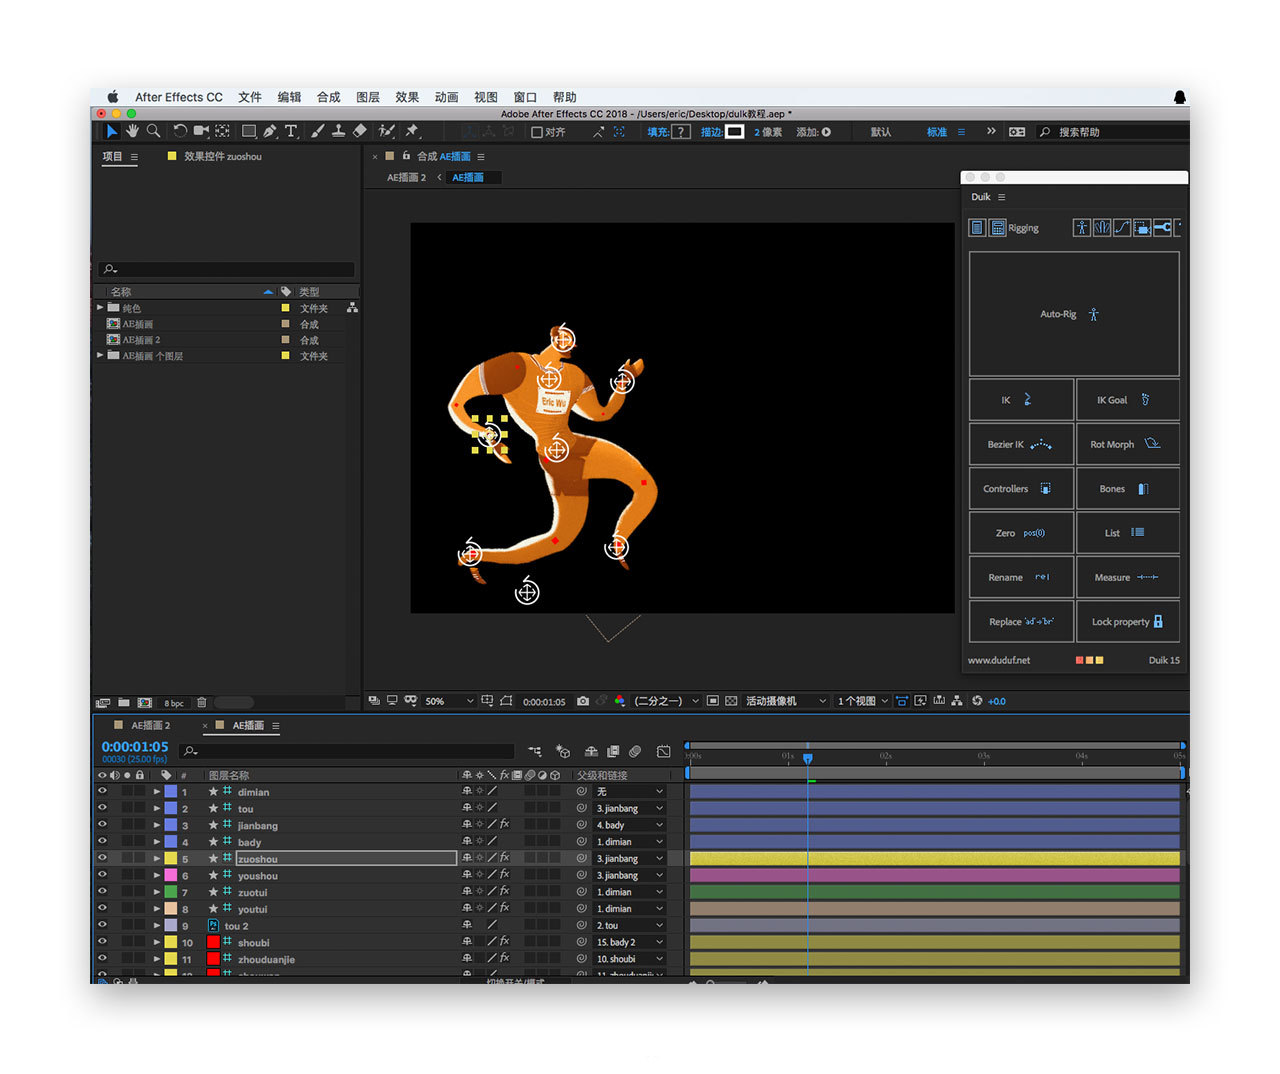Open the 描边 stroke color swatch
Viewport: 1280px width, 1074px height.
click(734, 132)
